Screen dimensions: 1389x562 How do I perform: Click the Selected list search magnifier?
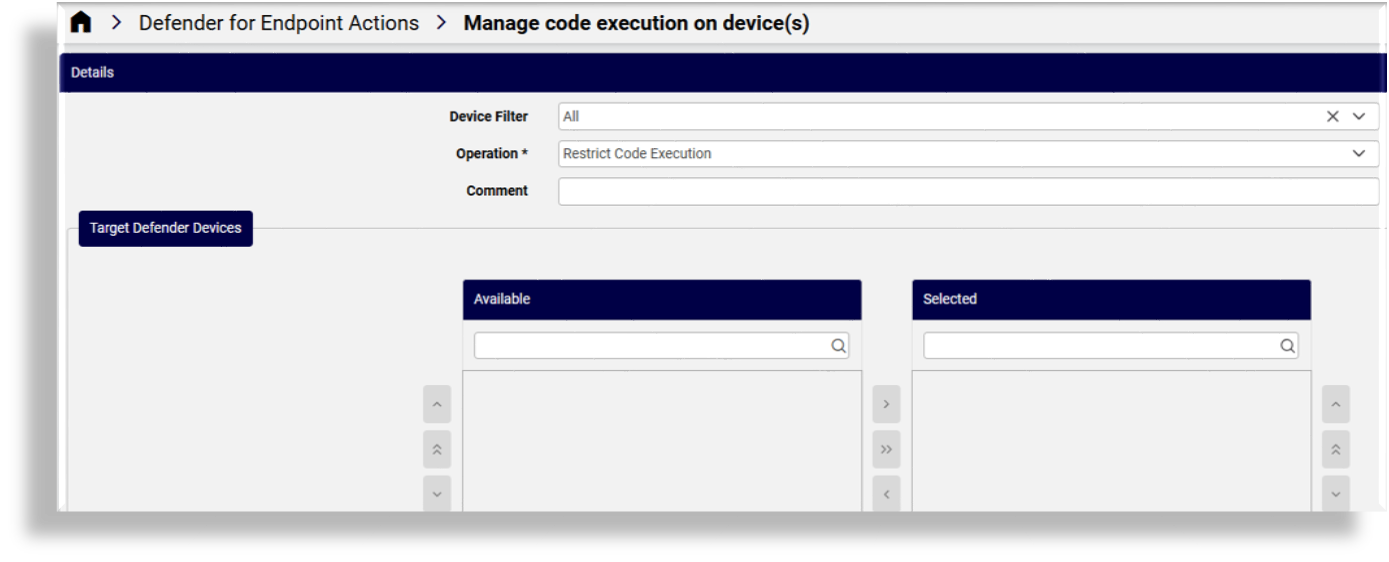pos(1288,346)
